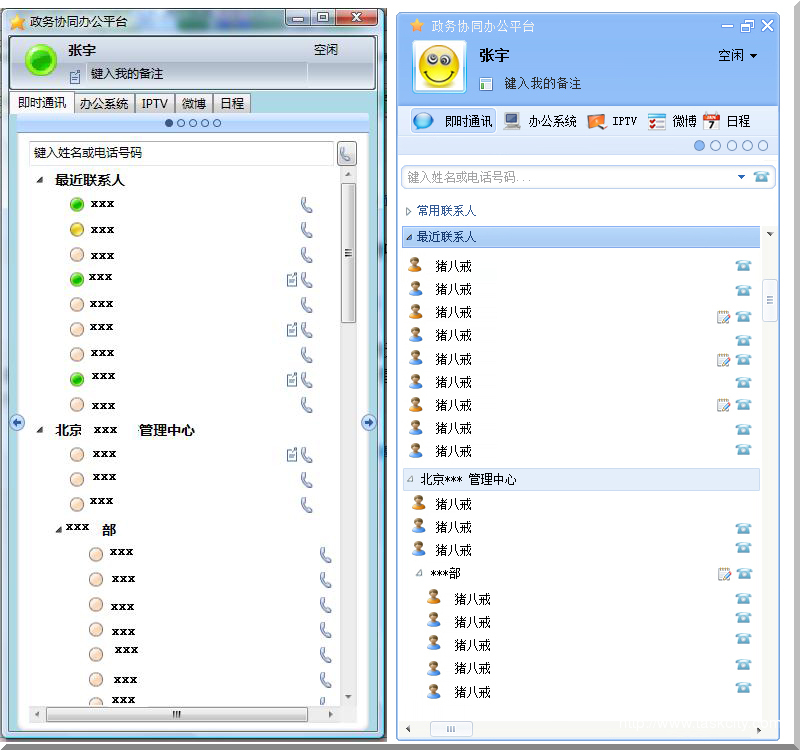Click the 空闲 status label in left window
Viewport: 800px width, 750px height.
coord(325,50)
